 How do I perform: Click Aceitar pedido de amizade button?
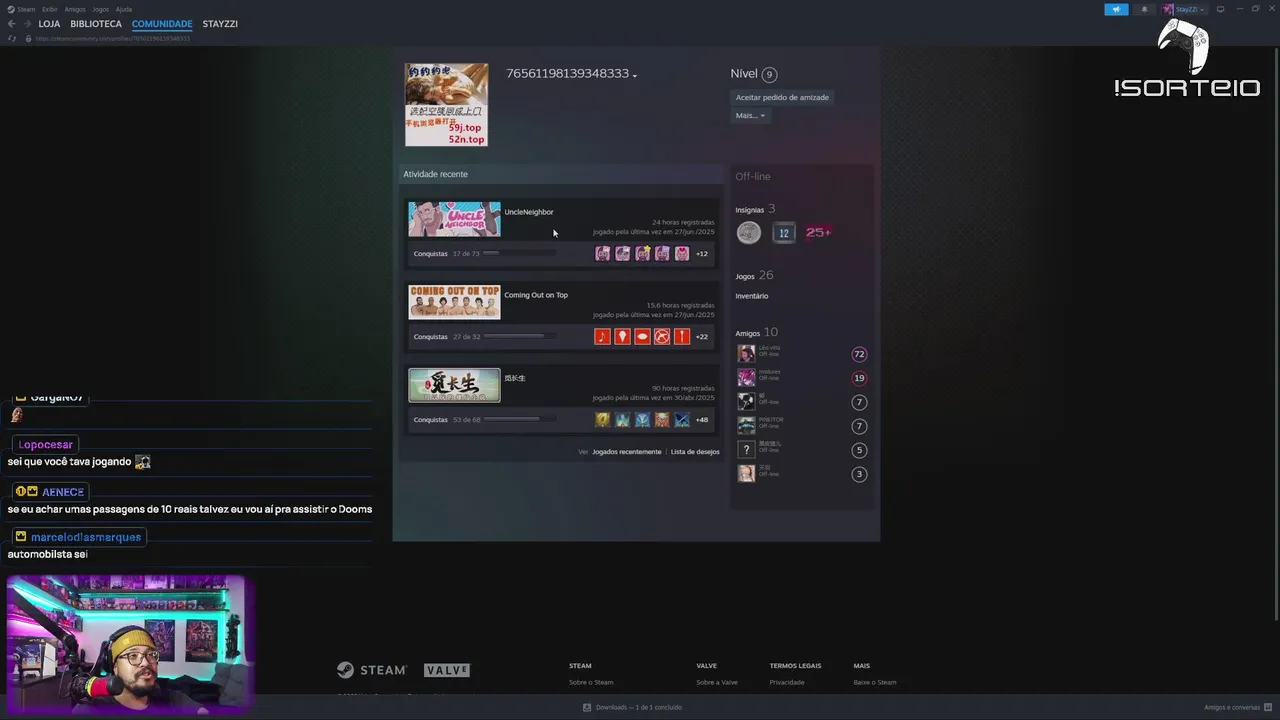(x=782, y=97)
